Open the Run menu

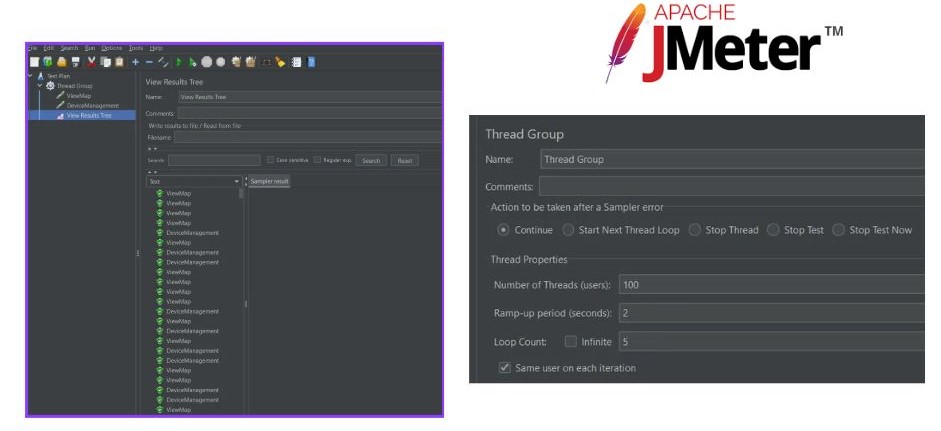pyautogui.click(x=90, y=48)
